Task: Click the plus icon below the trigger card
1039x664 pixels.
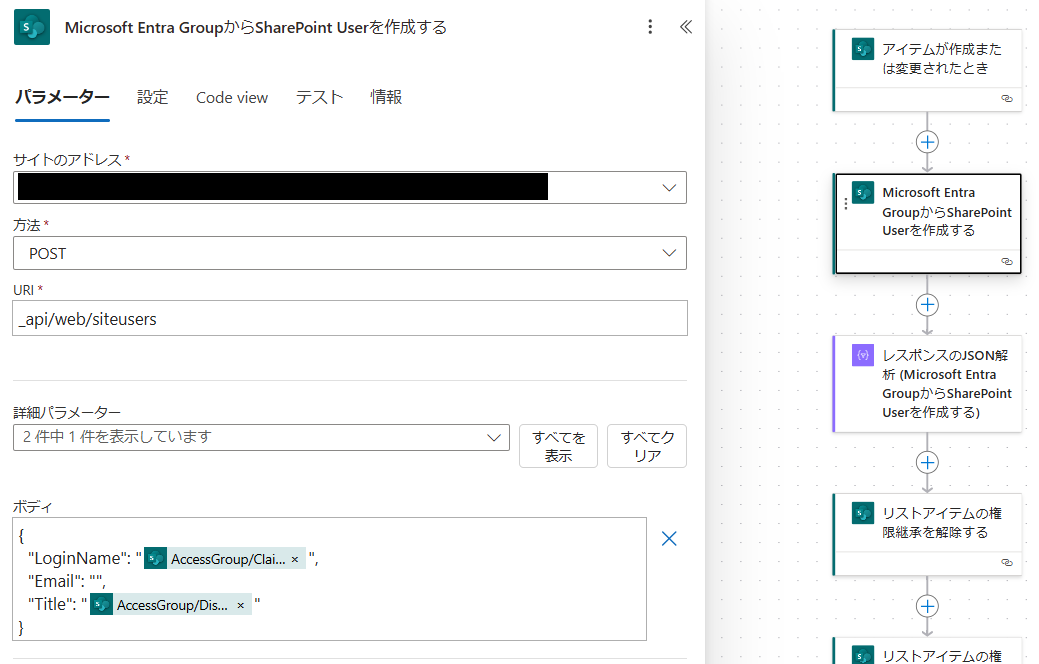Action: click(x=927, y=141)
